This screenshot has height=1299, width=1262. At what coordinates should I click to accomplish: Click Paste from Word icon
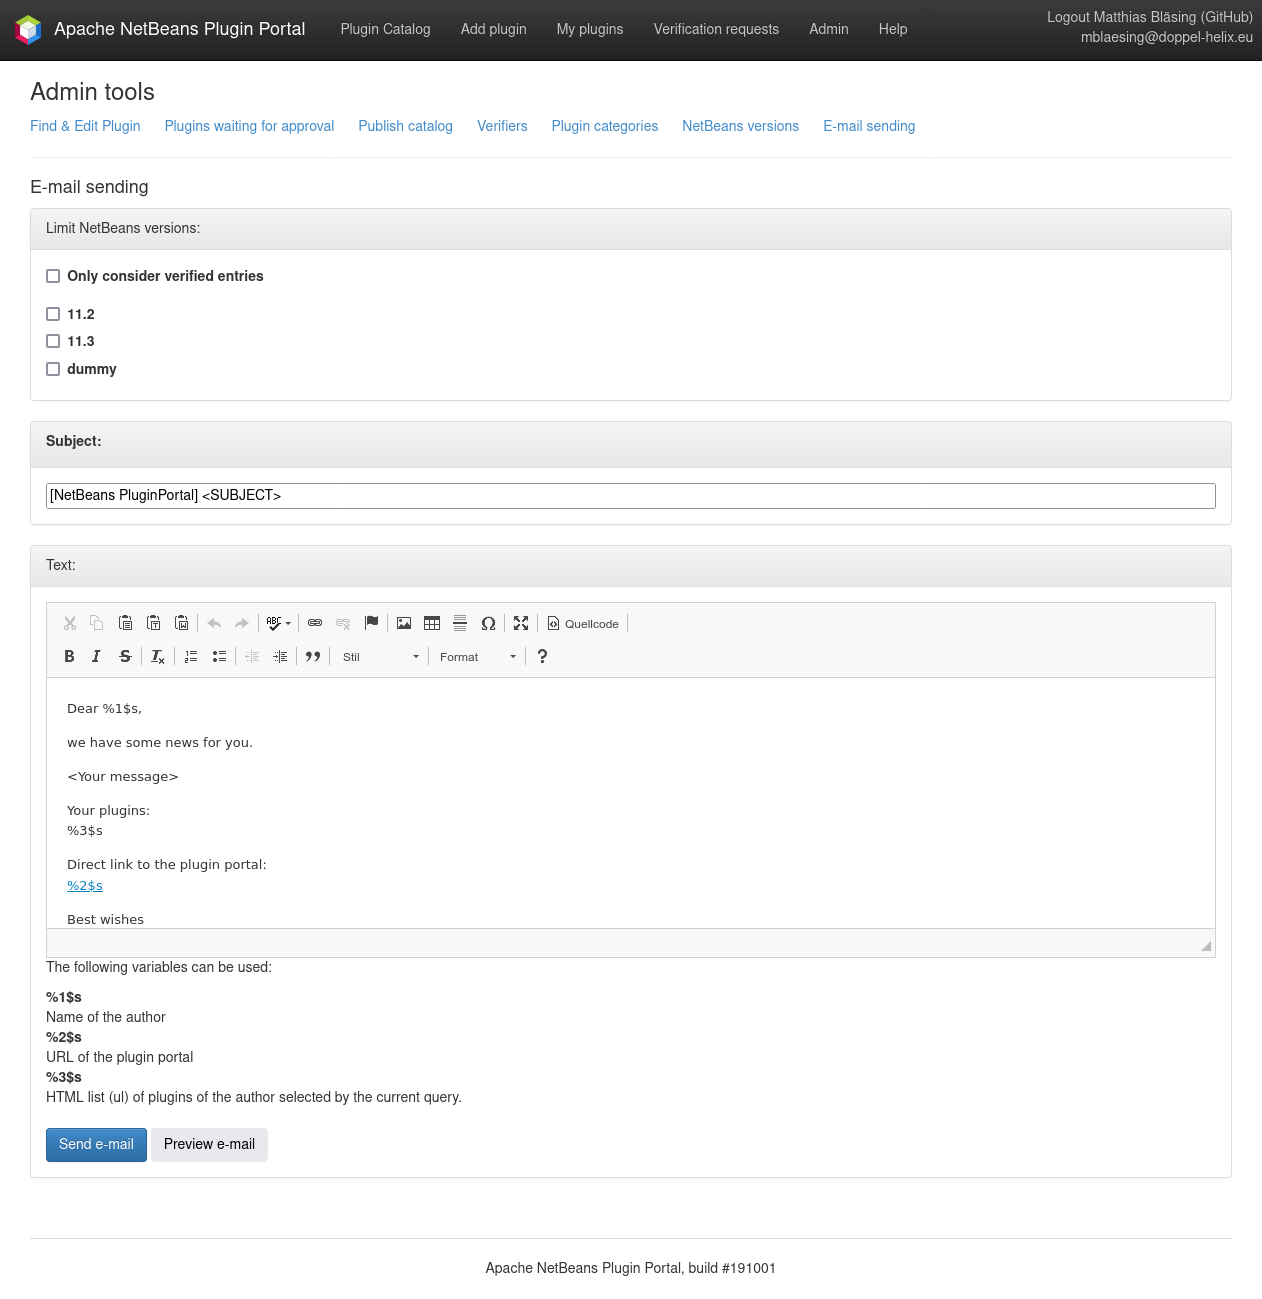click(x=181, y=623)
